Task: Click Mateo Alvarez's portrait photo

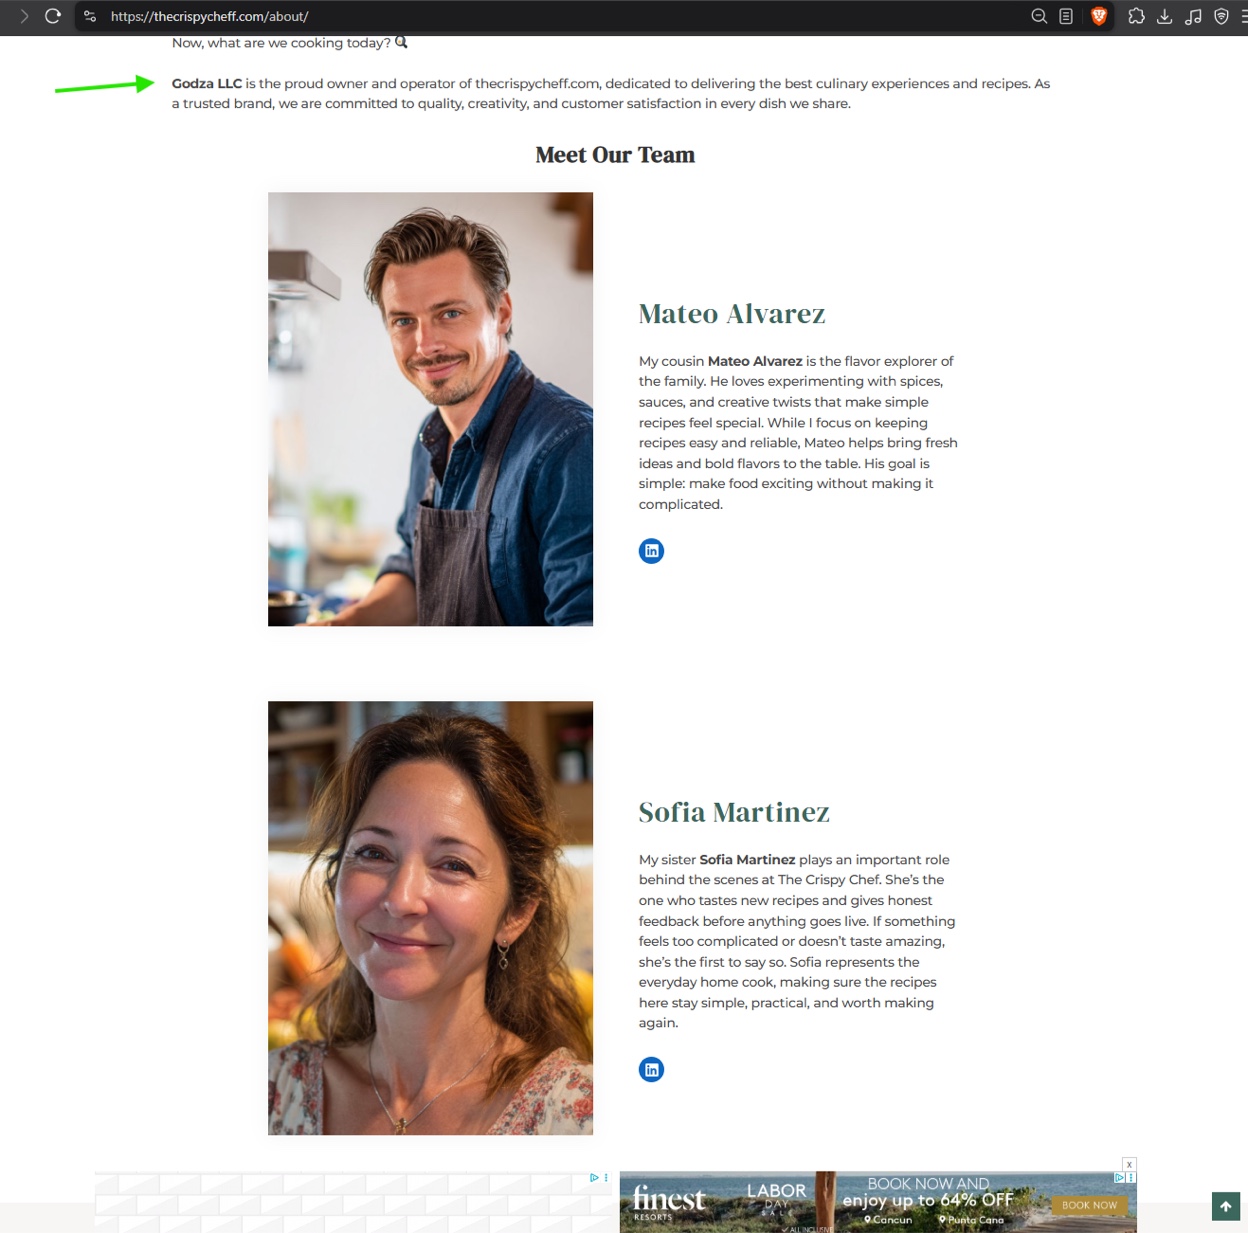Action: (x=430, y=409)
